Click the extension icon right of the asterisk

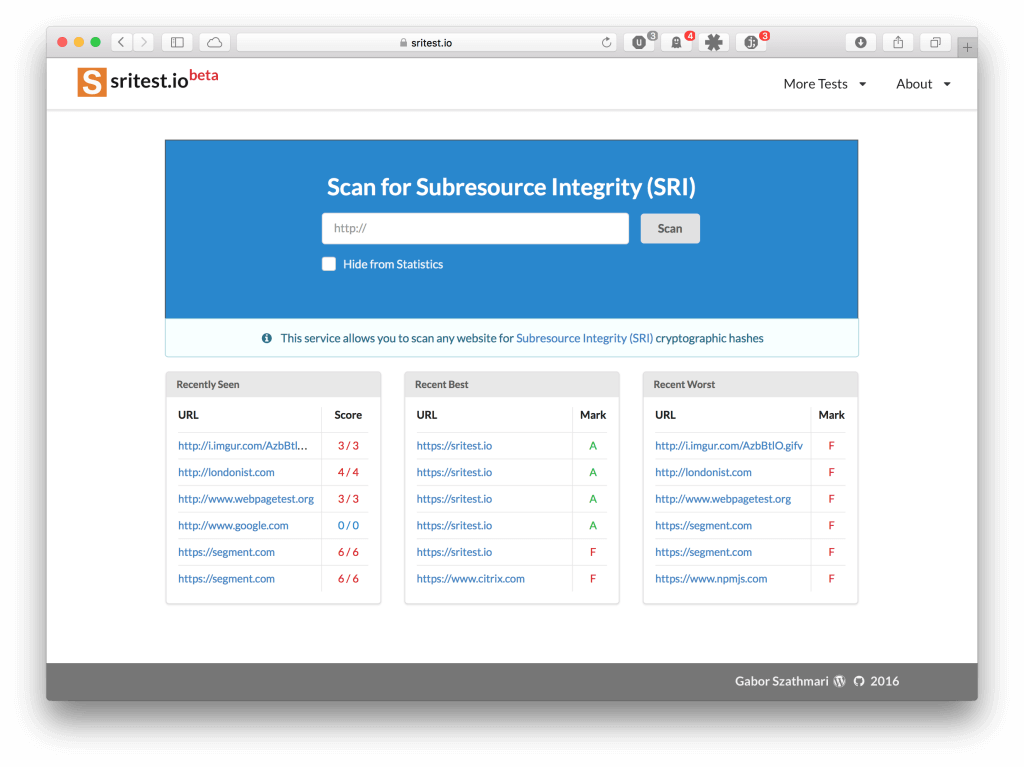click(752, 42)
